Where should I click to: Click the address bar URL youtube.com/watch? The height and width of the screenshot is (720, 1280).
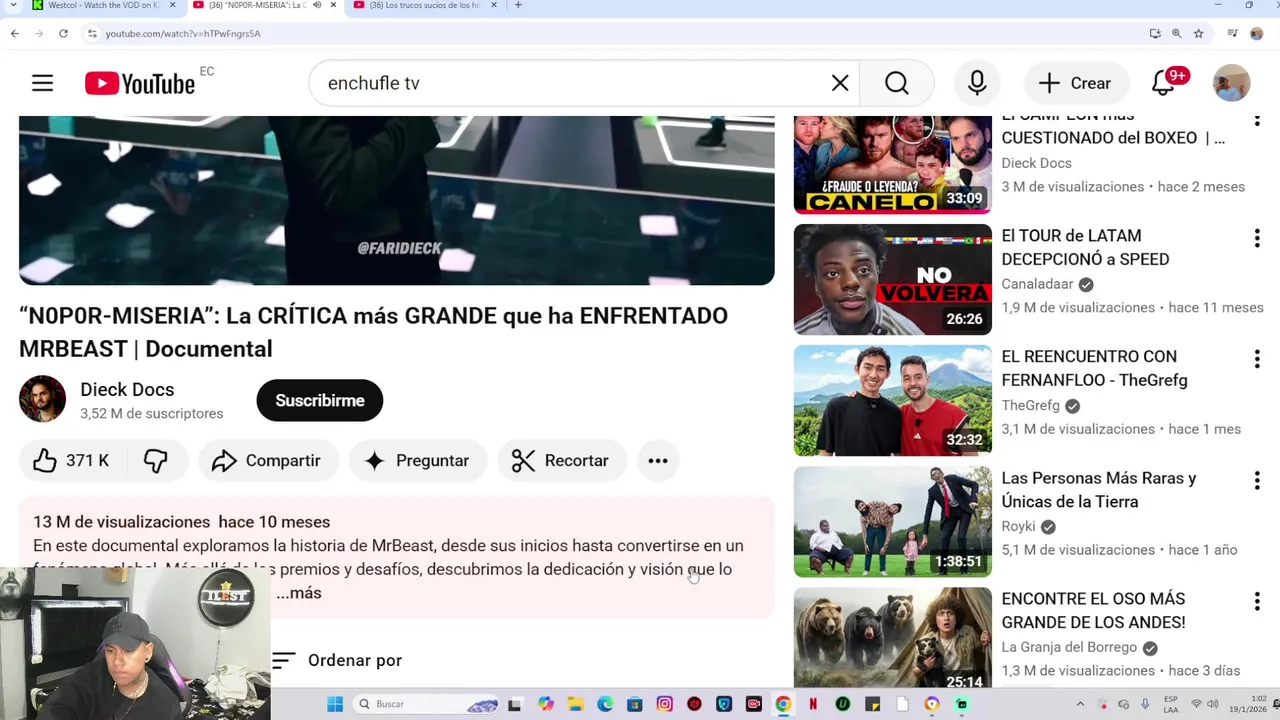[x=183, y=33]
